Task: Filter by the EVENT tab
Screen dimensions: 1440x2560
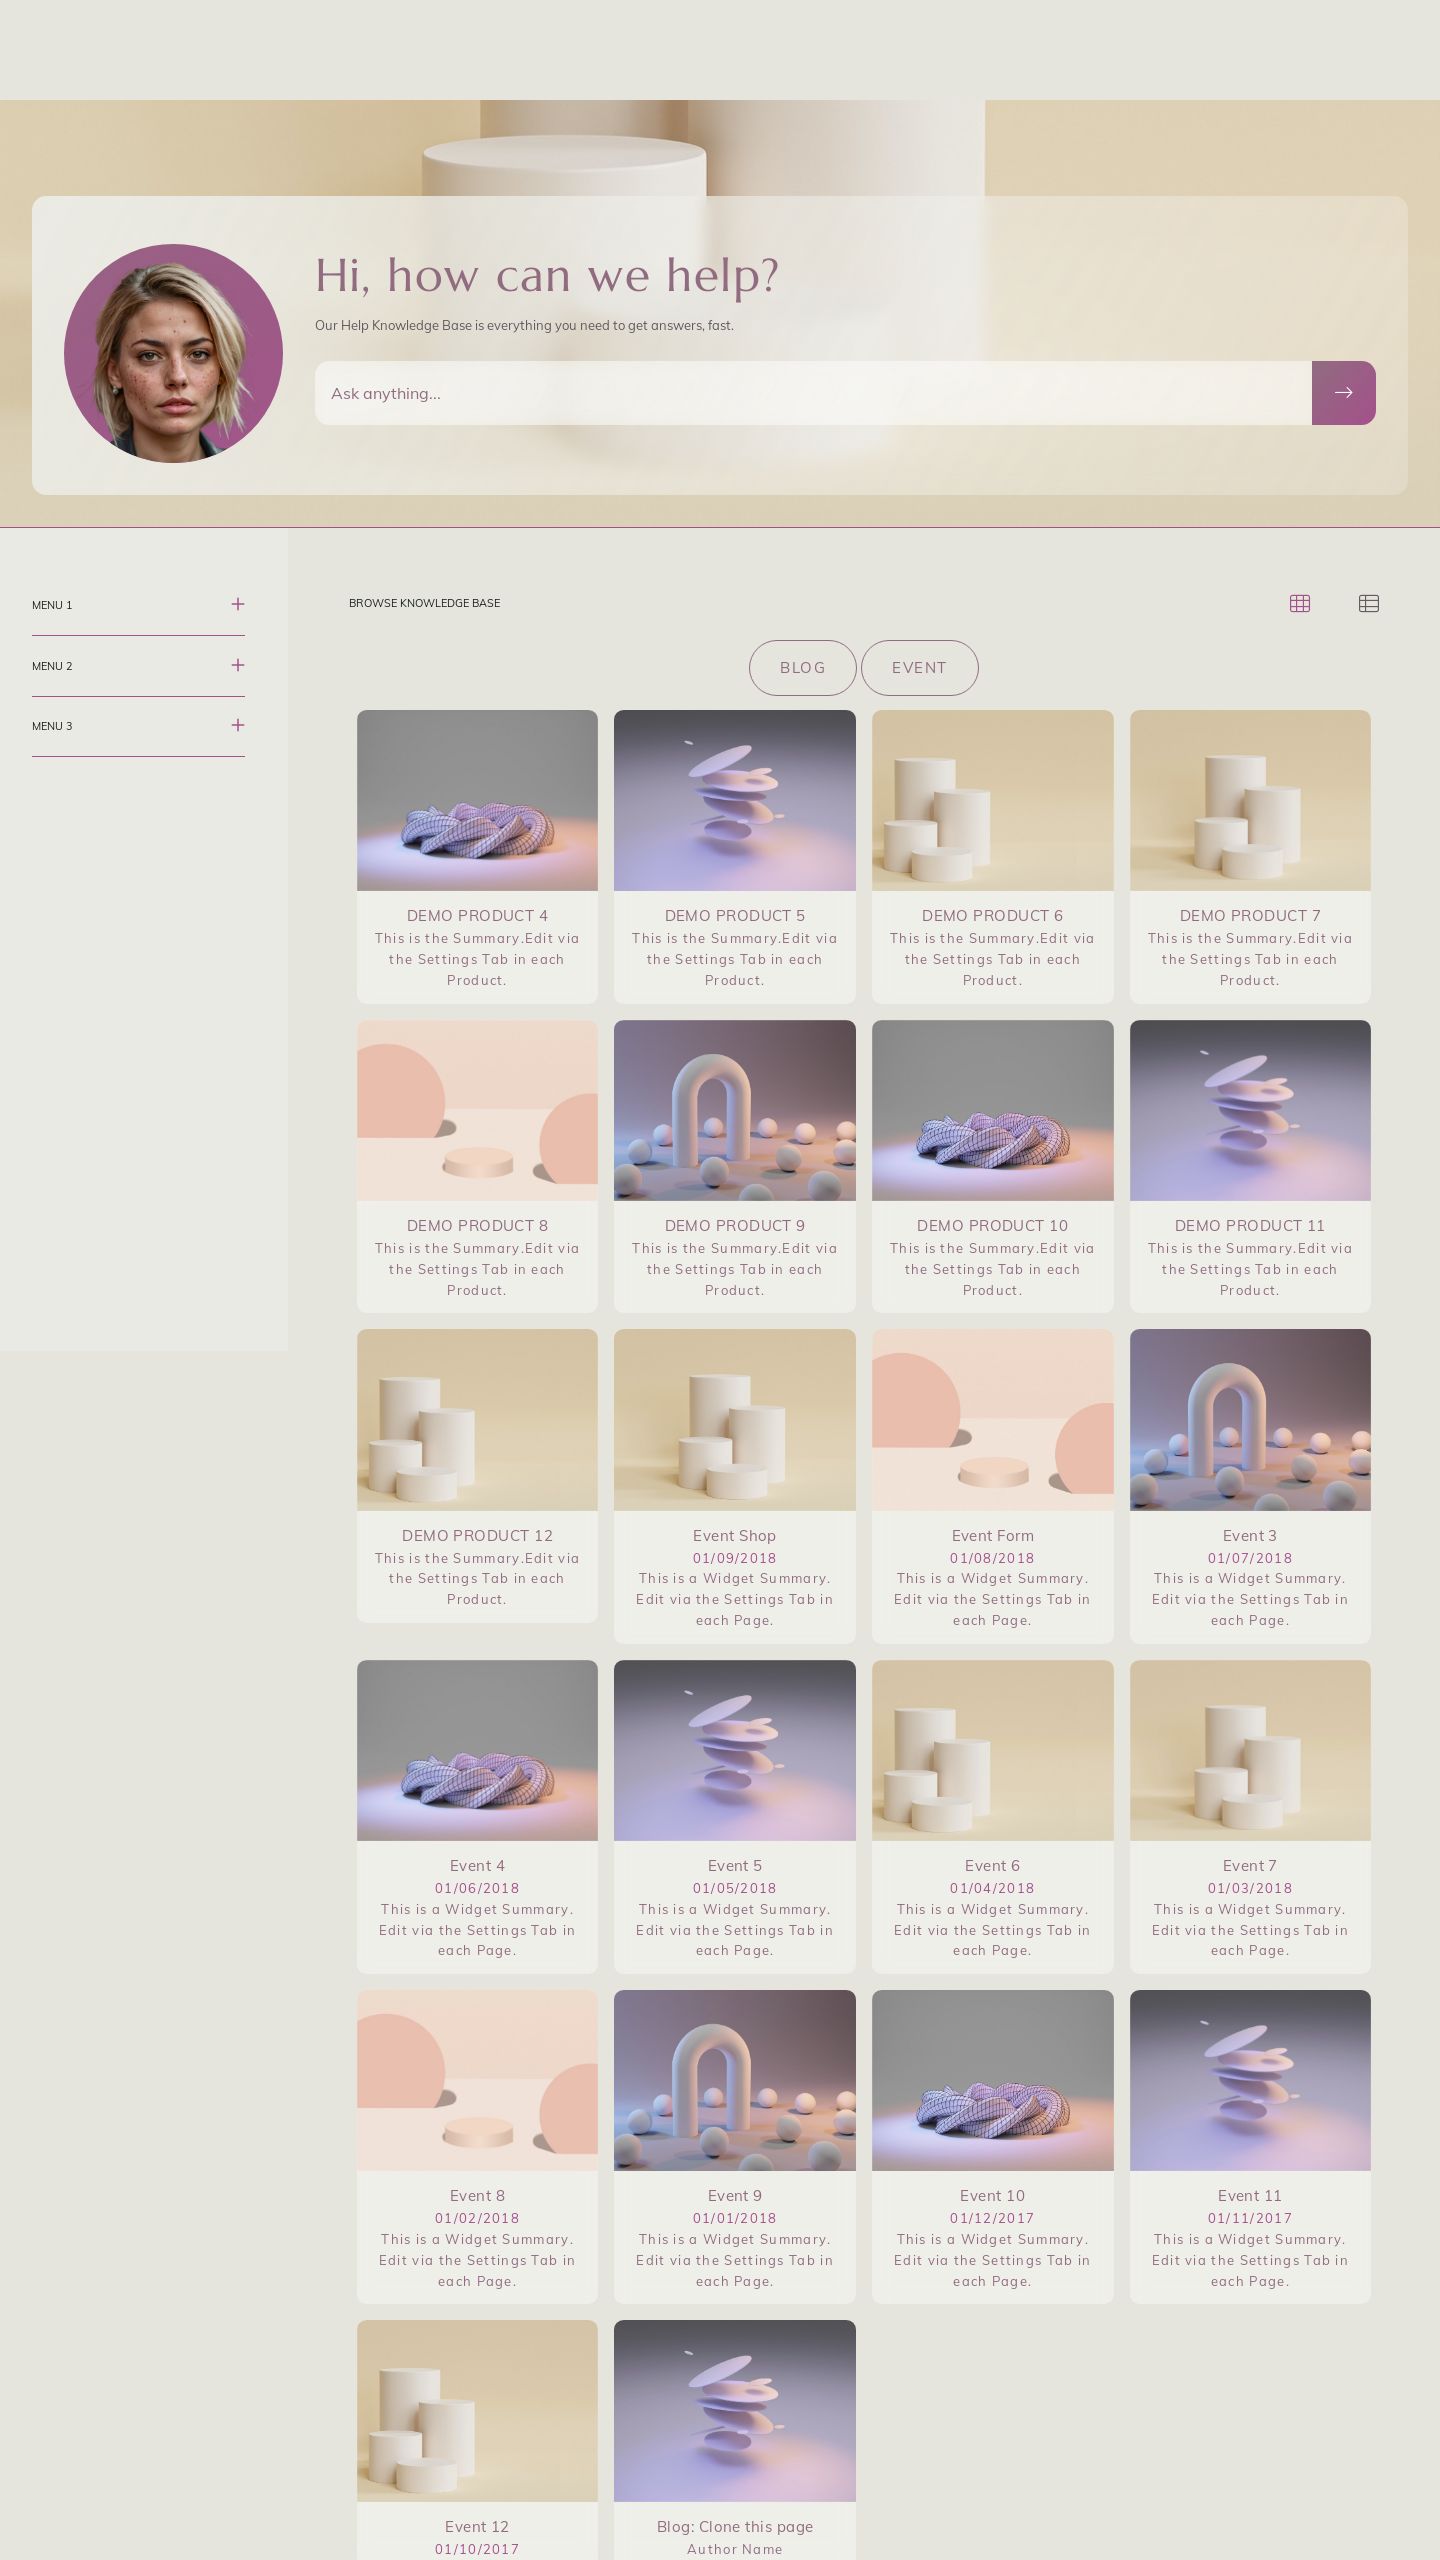Action: click(918, 668)
